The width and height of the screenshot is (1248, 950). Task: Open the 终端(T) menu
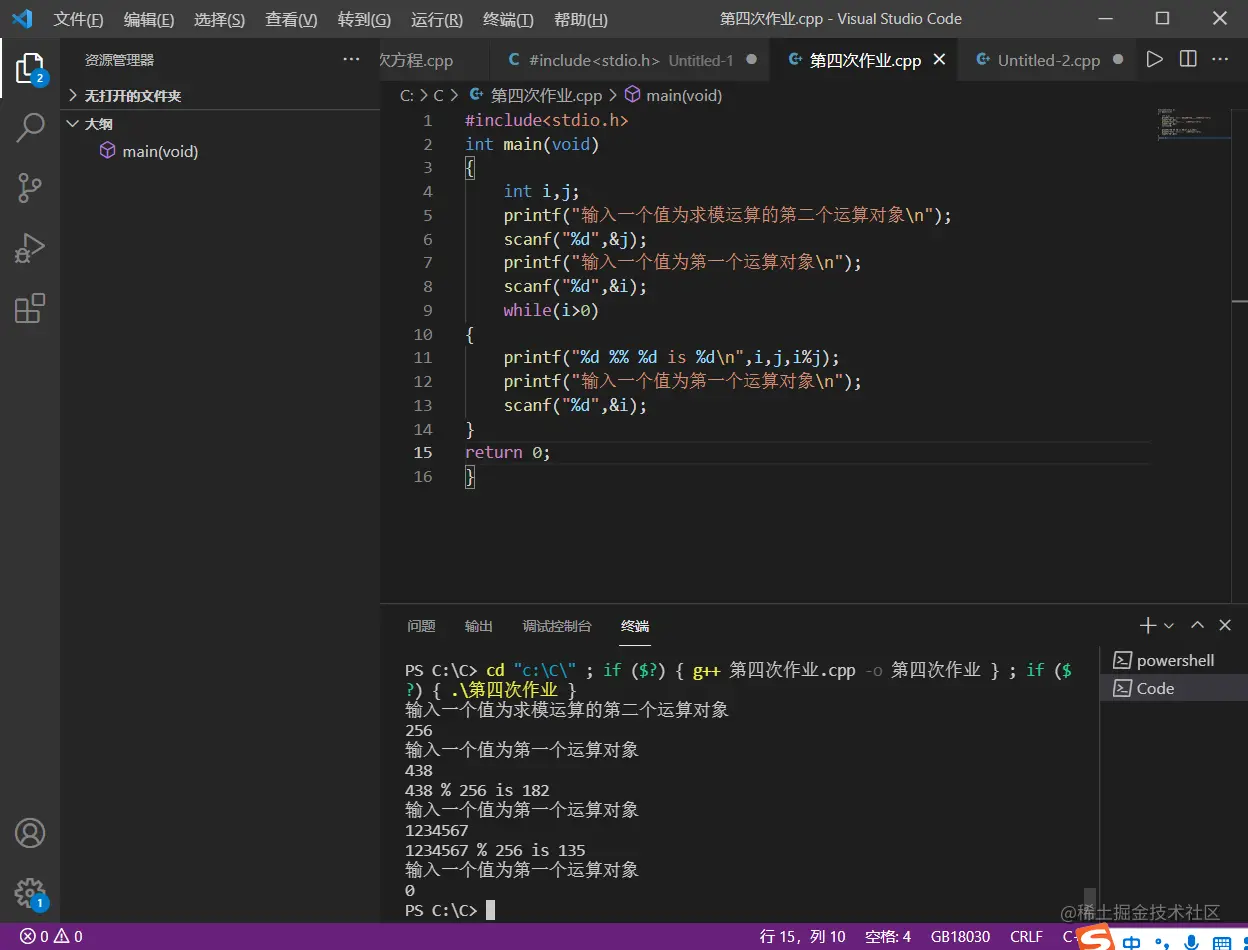tap(508, 19)
